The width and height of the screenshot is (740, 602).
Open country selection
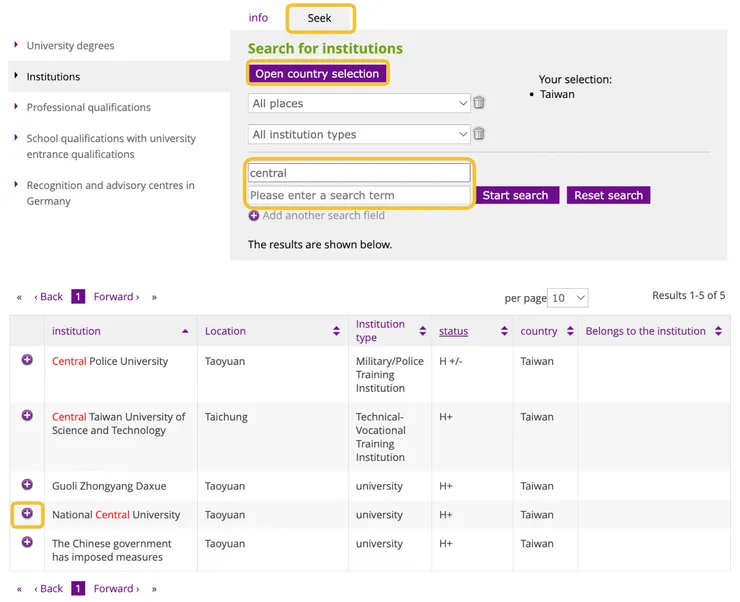point(317,73)
